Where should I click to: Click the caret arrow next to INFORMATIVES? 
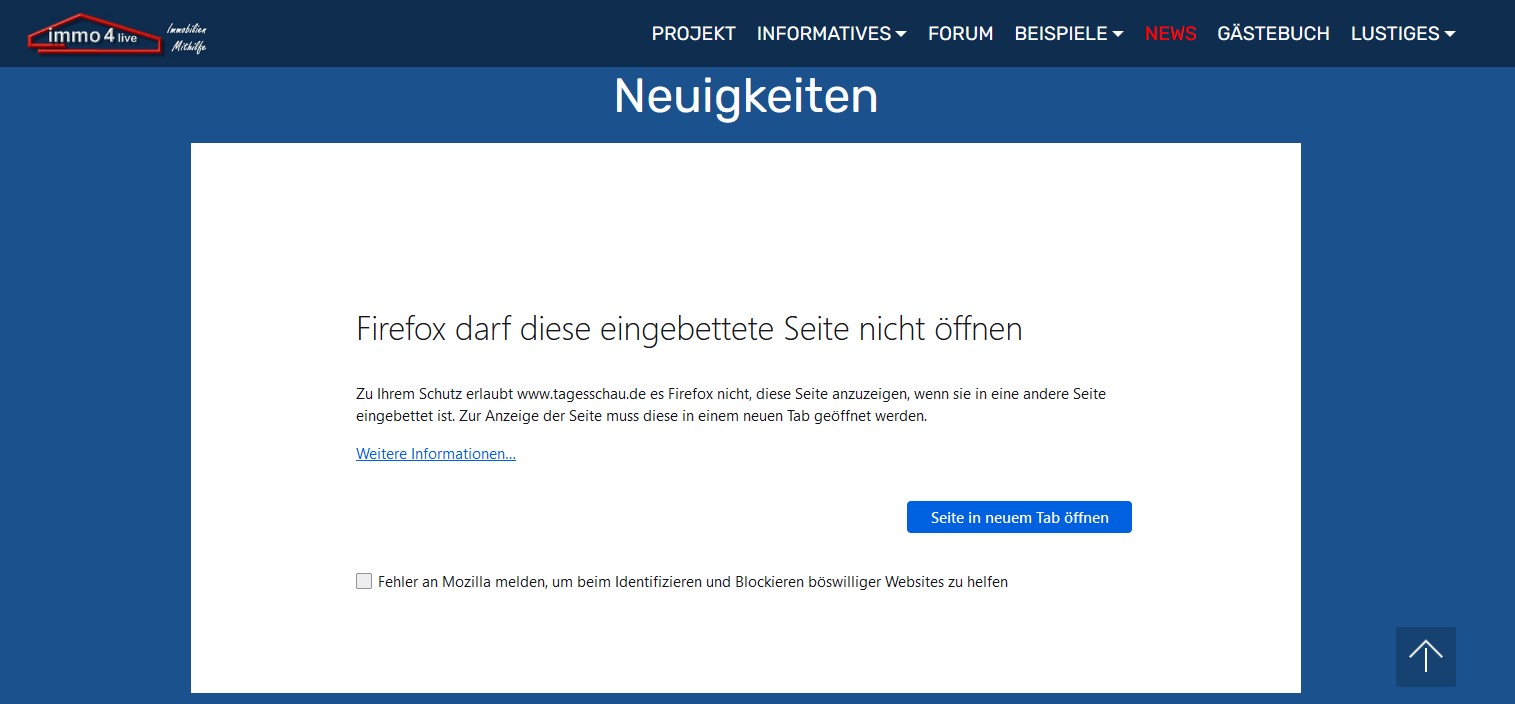point(901,34)
